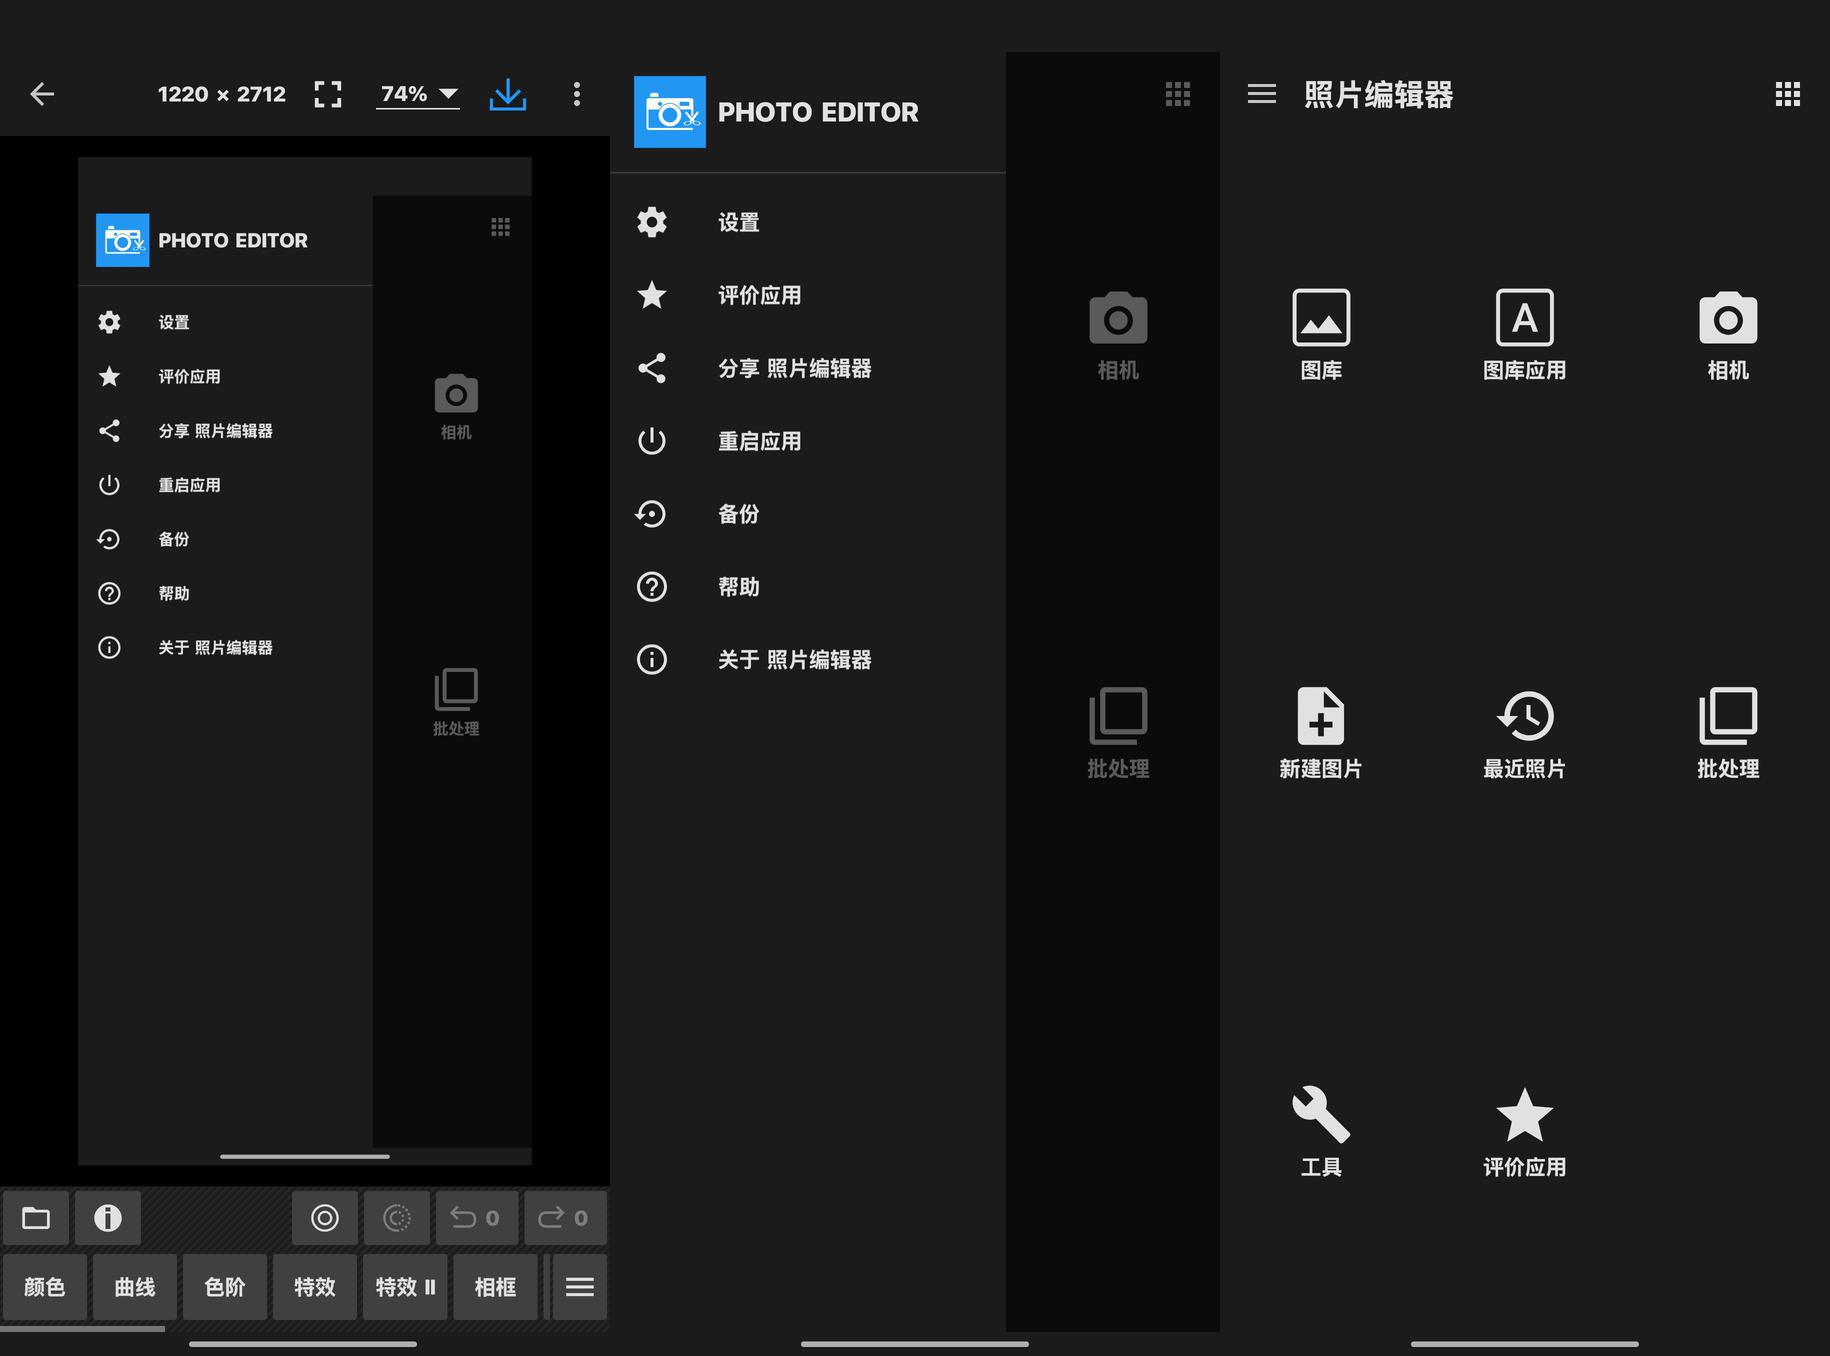This screenshot has width=1830, height=1356.
Task: Open 关于 照片编辑器 in middle drawer
Action: [x=808, y=660]
